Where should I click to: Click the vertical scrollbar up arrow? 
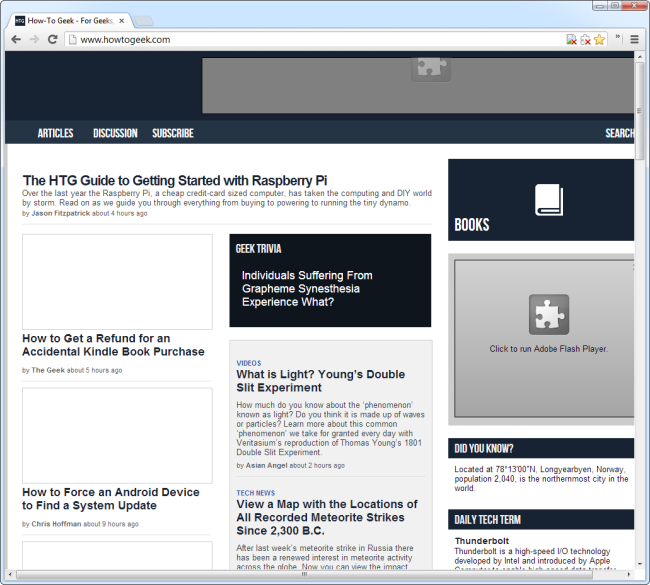click(x=639, y=56)
